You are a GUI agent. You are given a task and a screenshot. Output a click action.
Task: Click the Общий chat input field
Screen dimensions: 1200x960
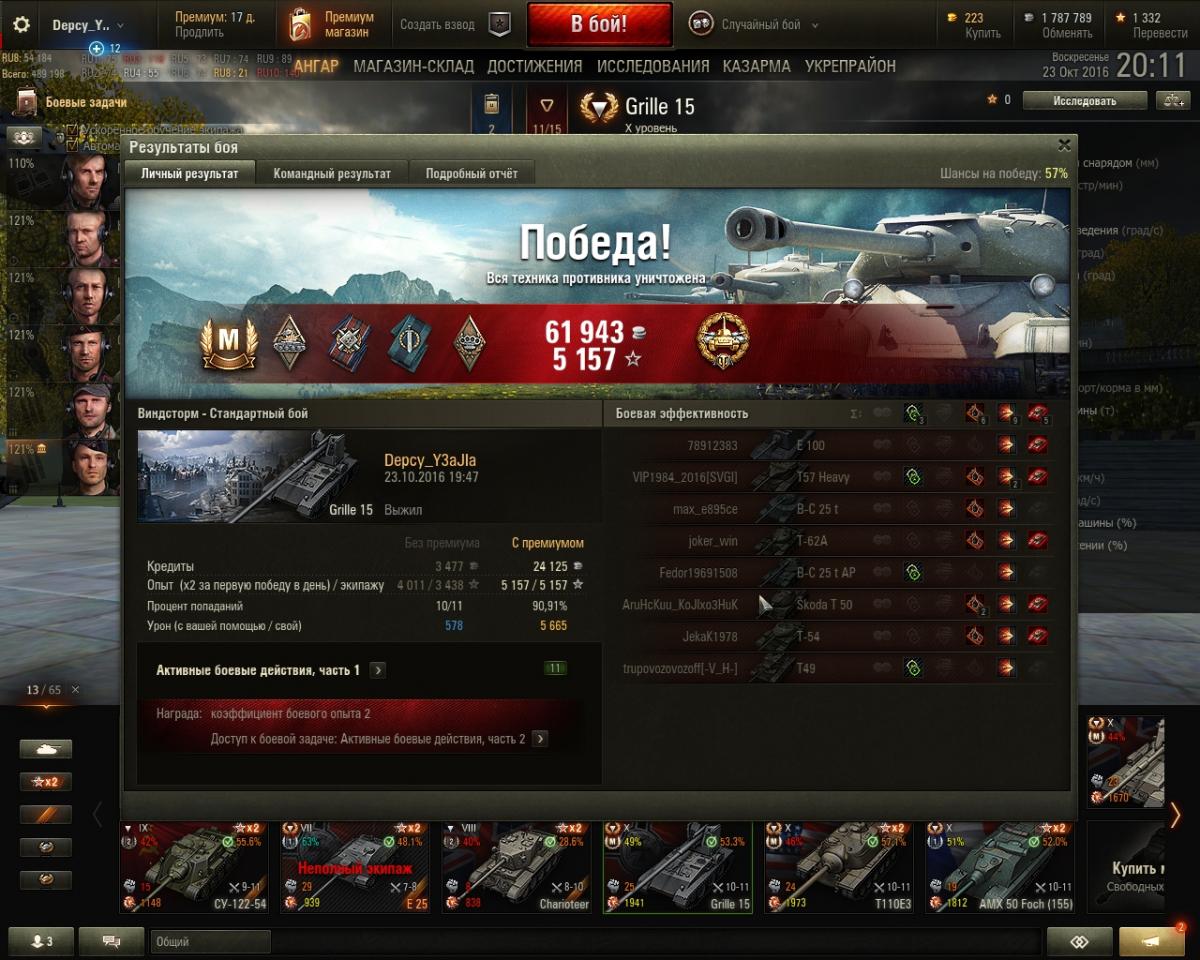click(211, 941)
